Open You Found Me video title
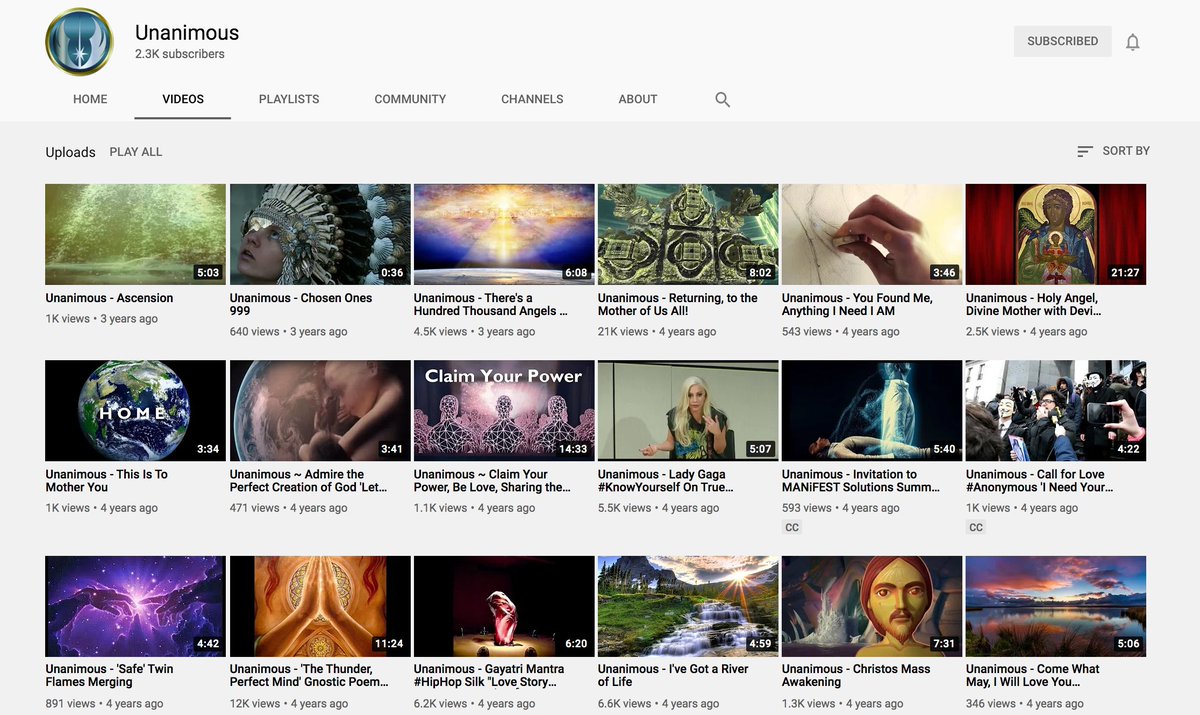 (857, 304)
